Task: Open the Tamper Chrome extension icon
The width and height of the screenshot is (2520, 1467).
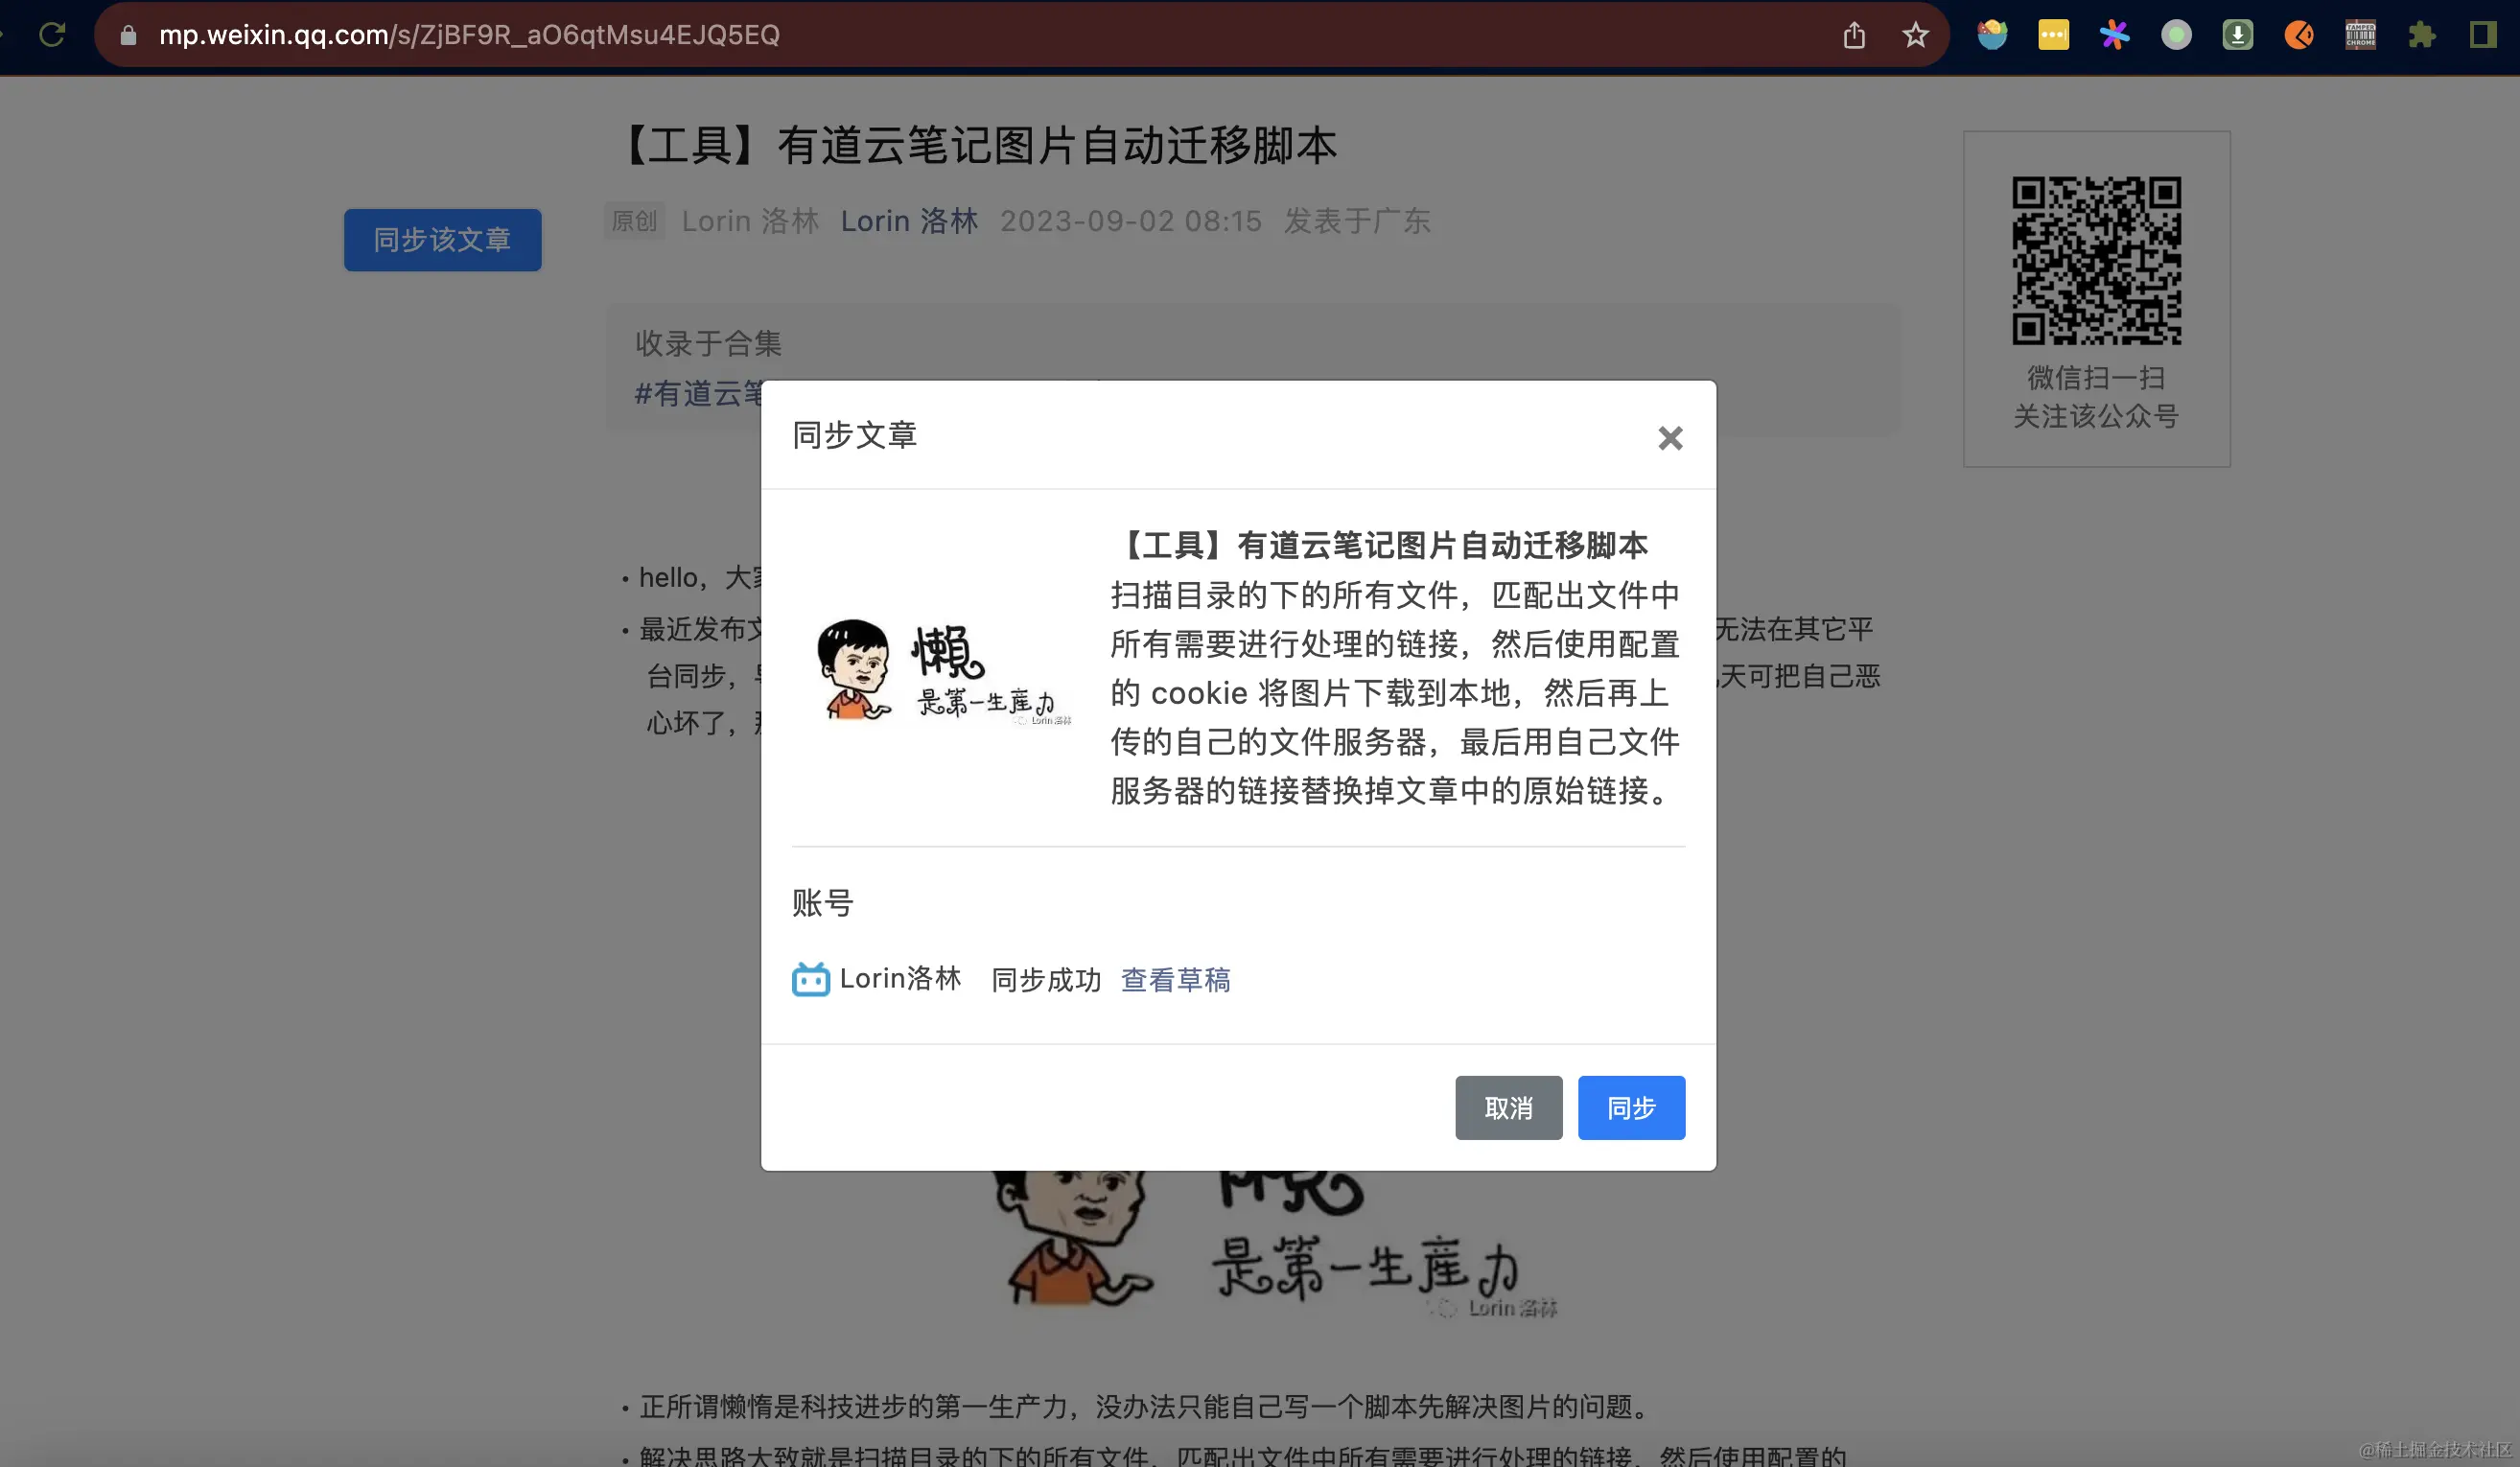Action: click(x=2360, y=35)
